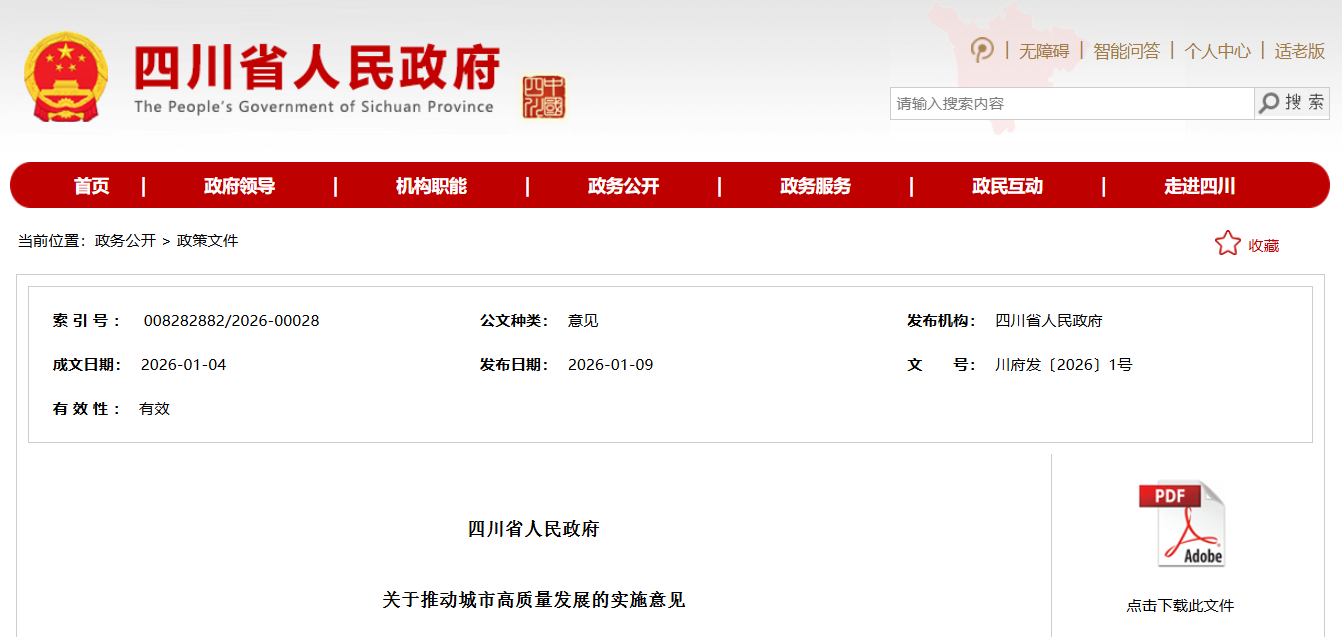Screen dimensions: 1342x637
Task: Select the 政民互动 navigation item
Action: coord(1007,186)
